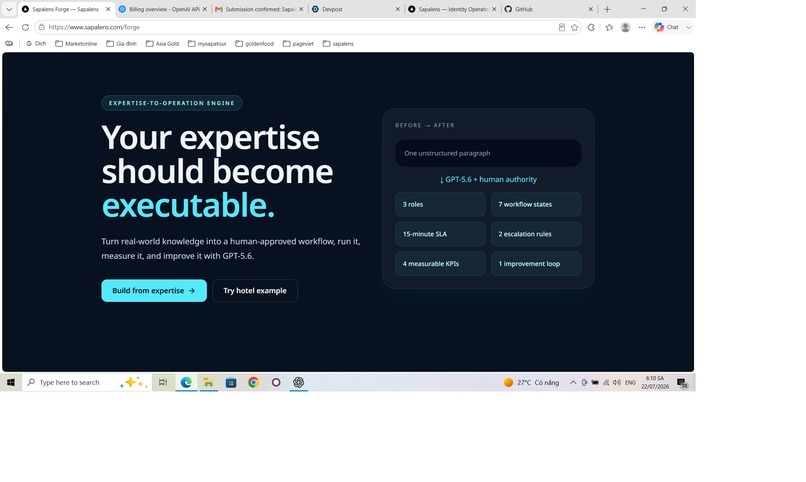Close the Sapalens Forge tab
806x482 pixels.
[x=108, y=9]
